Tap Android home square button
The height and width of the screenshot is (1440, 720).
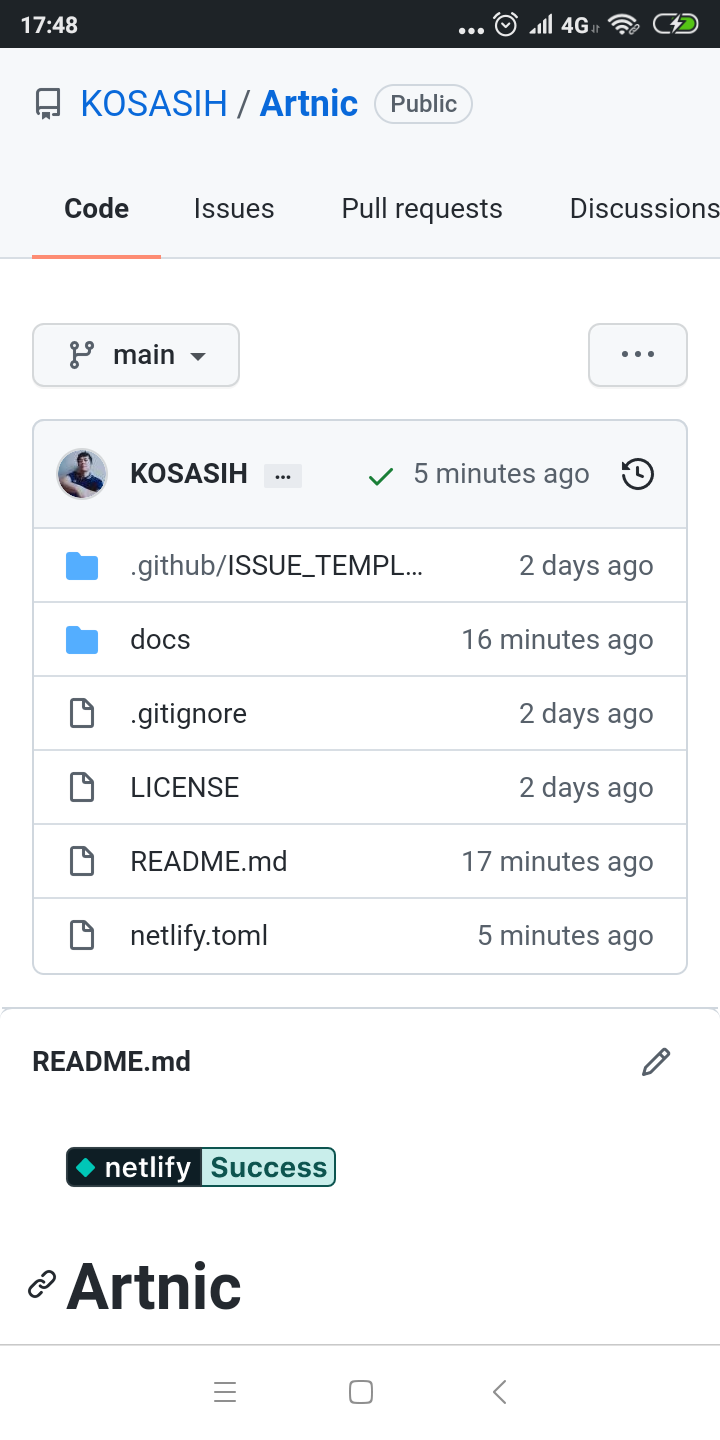pos(361,1392)
